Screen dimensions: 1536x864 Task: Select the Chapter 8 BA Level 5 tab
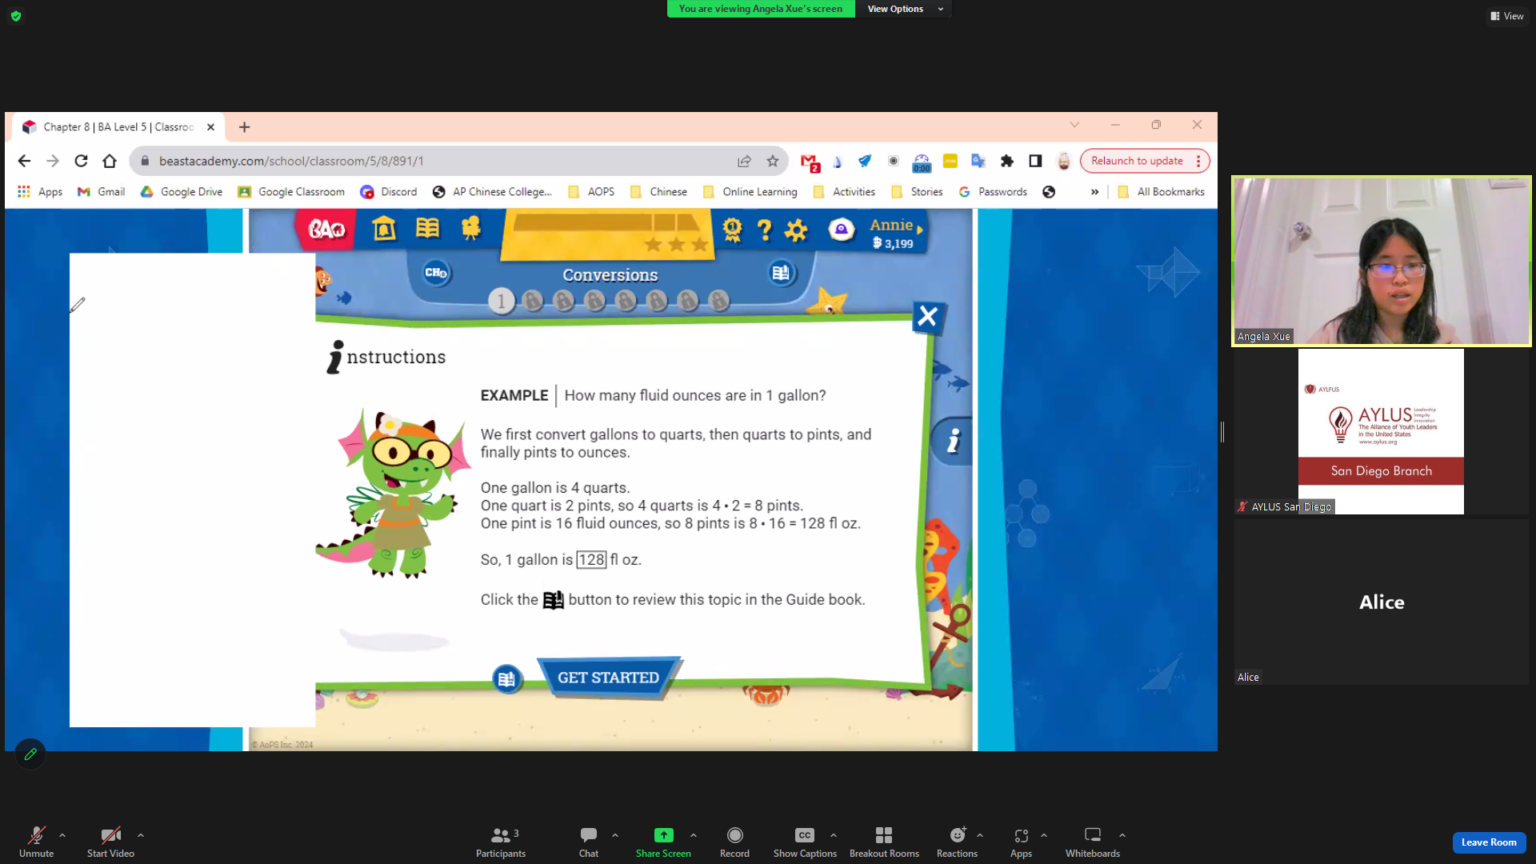(x=118, y=127)
